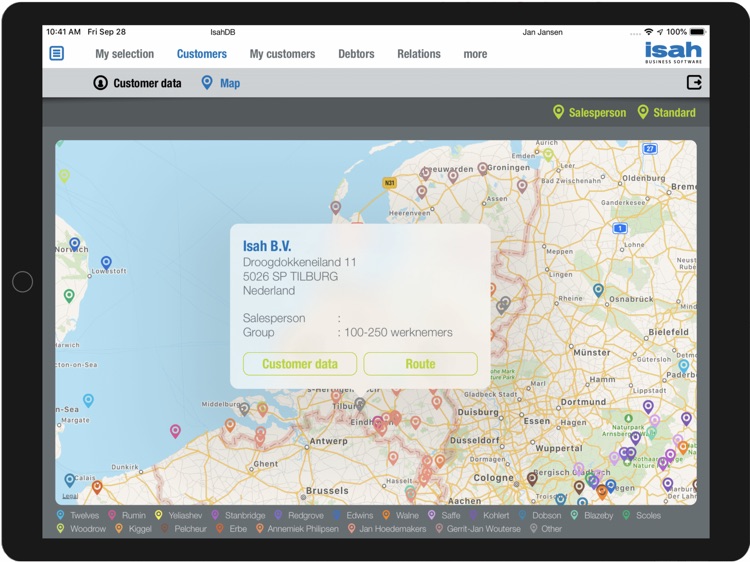
Task: Click the Twelves legend pin
Action: (60, 516)
